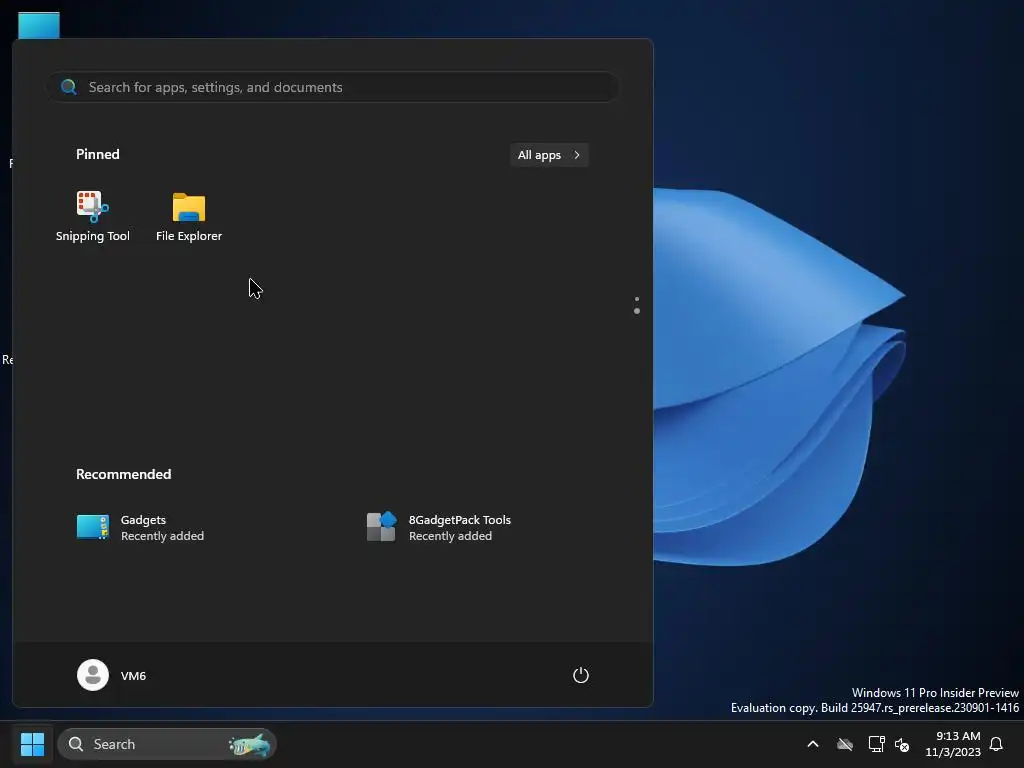Focus the Start menu search field
This screenshot has width=1024, height=768.
coord(333,87)
